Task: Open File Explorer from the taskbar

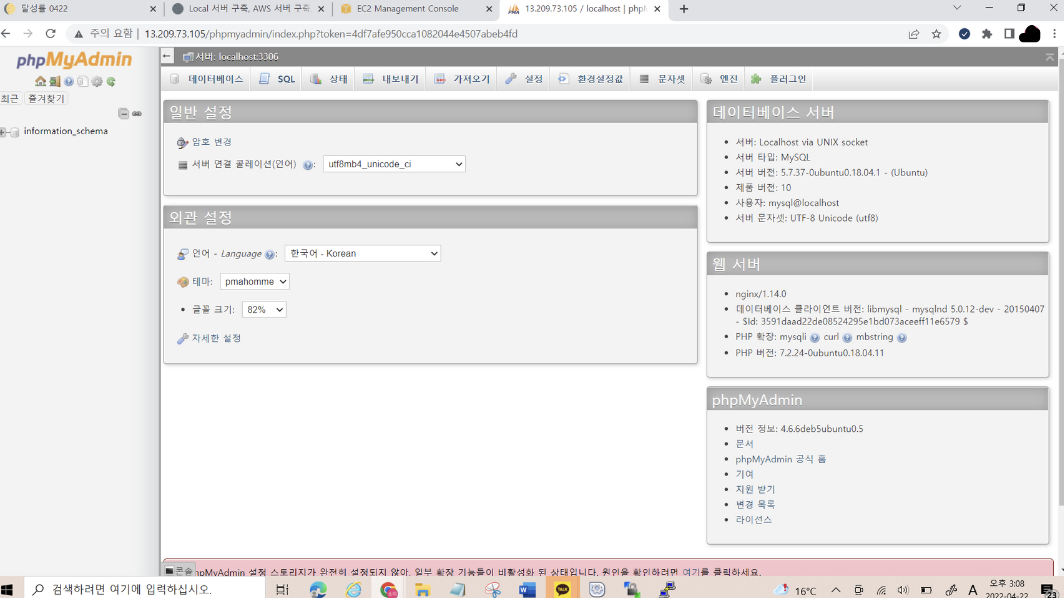Action: pyautogui.click(x=422, y=589)
